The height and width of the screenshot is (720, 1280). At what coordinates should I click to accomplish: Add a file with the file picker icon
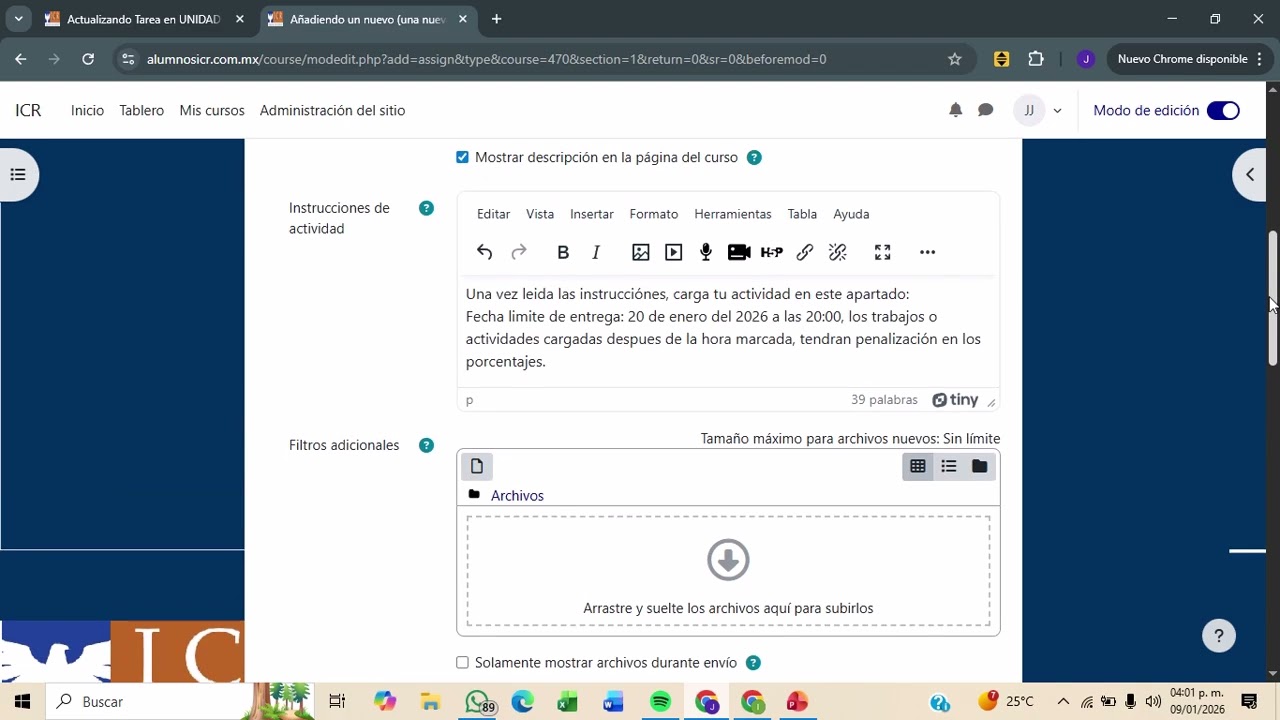(477, 466)
